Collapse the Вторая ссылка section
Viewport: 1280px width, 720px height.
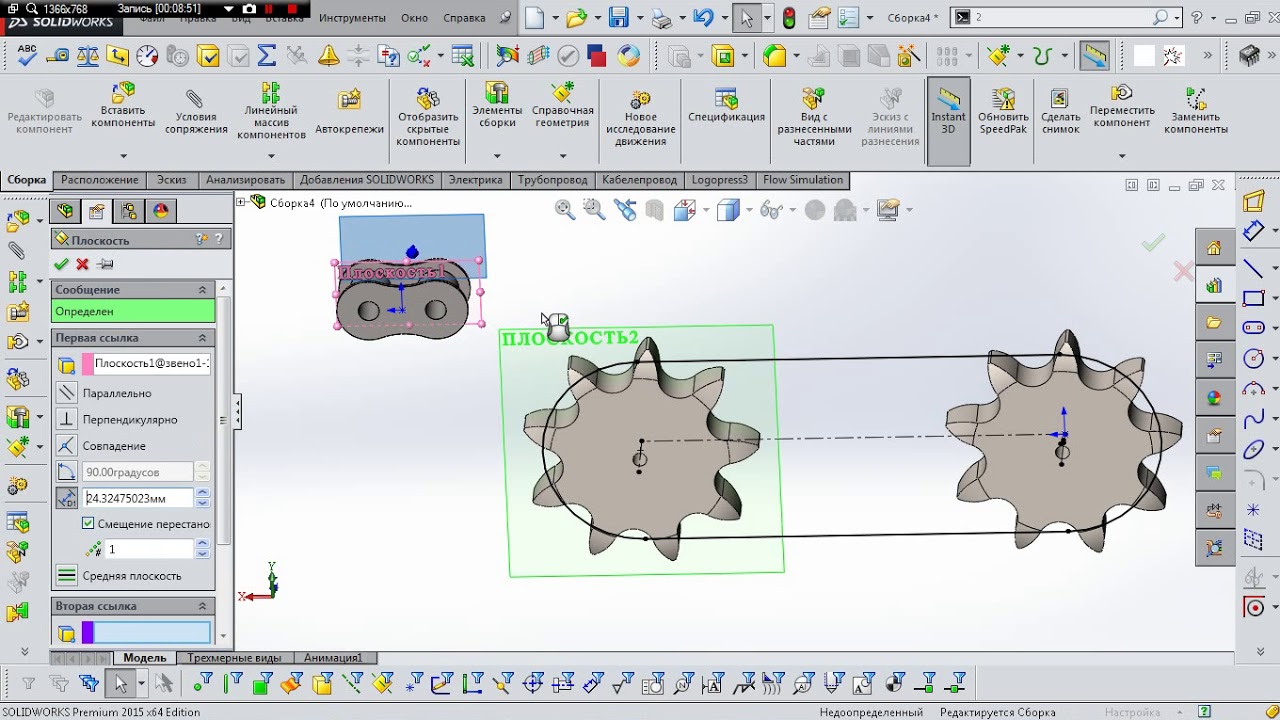tap(202, 606)
